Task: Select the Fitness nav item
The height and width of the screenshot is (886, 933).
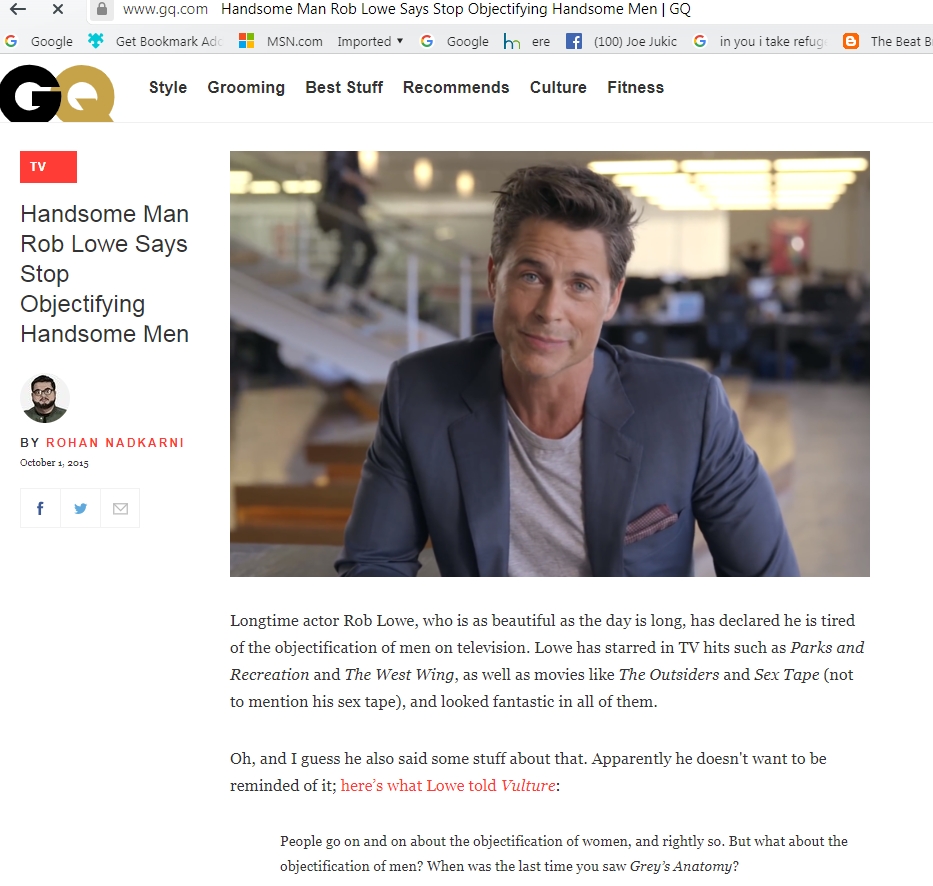Action: (635, 88)
